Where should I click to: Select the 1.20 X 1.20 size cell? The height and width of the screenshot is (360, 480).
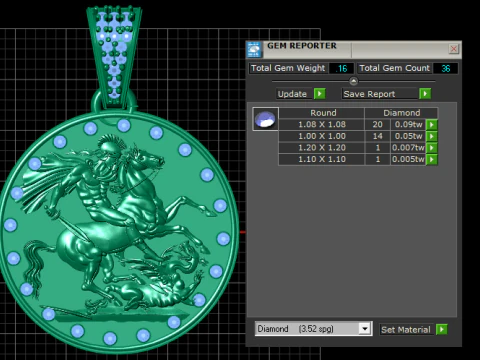[322, 148]
